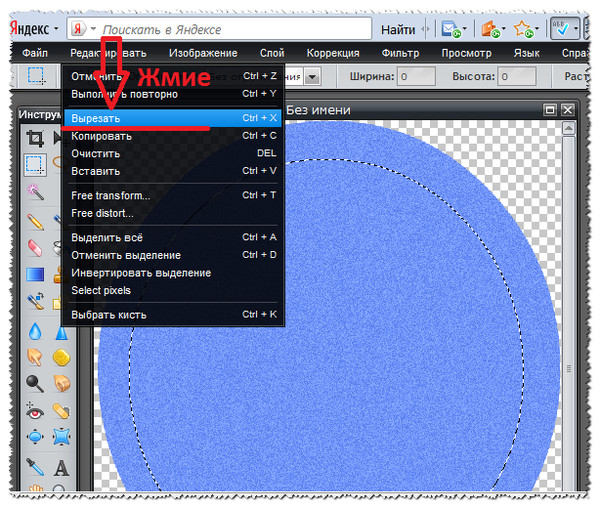Open the Язык menu
600x508 pixels.
[527, 53]
